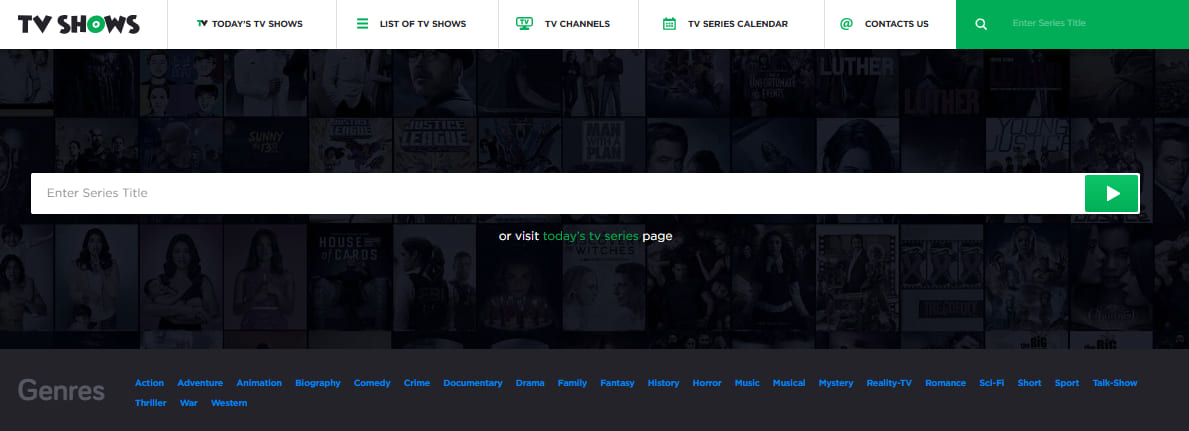1189x431 pixels.
Task: Follow the today's tv series link
Action: point(590,237)
